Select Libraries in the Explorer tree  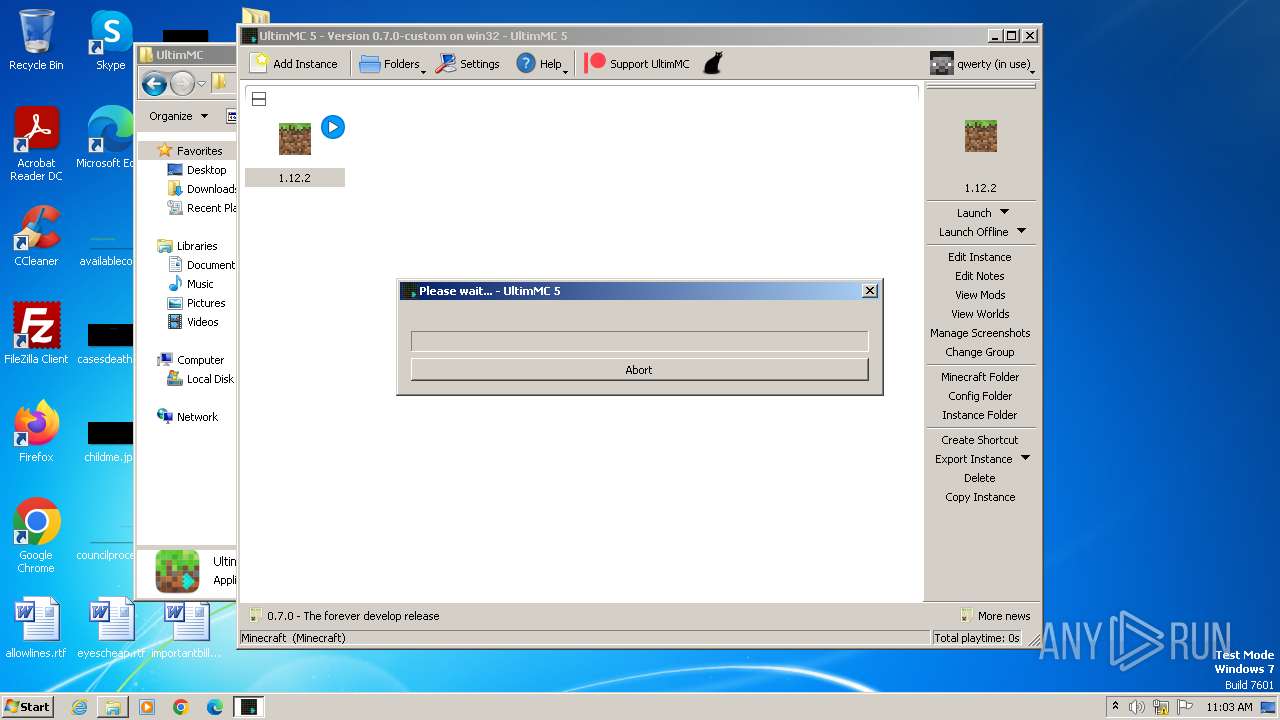pos(187,246)
